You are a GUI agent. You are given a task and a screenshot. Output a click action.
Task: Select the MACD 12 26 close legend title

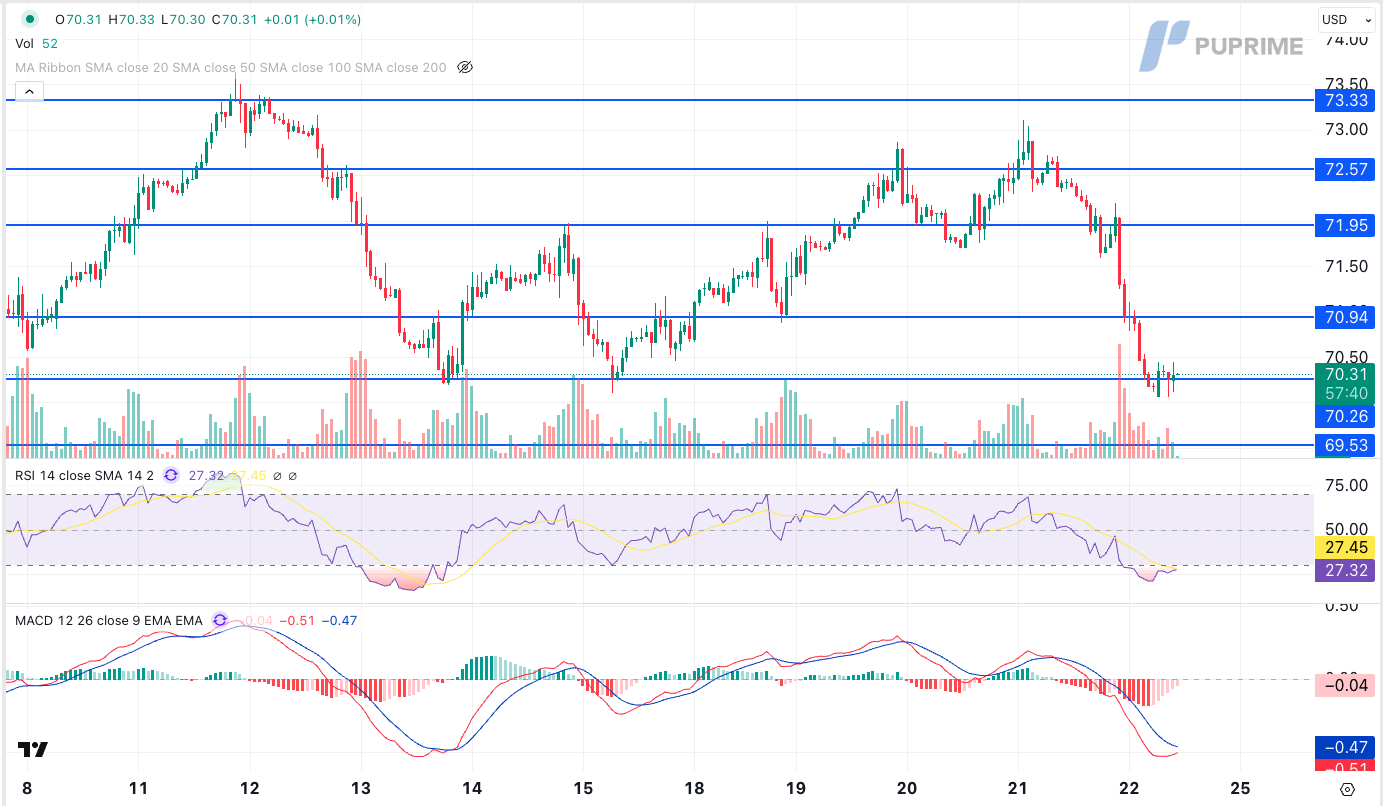coord(108,620)
